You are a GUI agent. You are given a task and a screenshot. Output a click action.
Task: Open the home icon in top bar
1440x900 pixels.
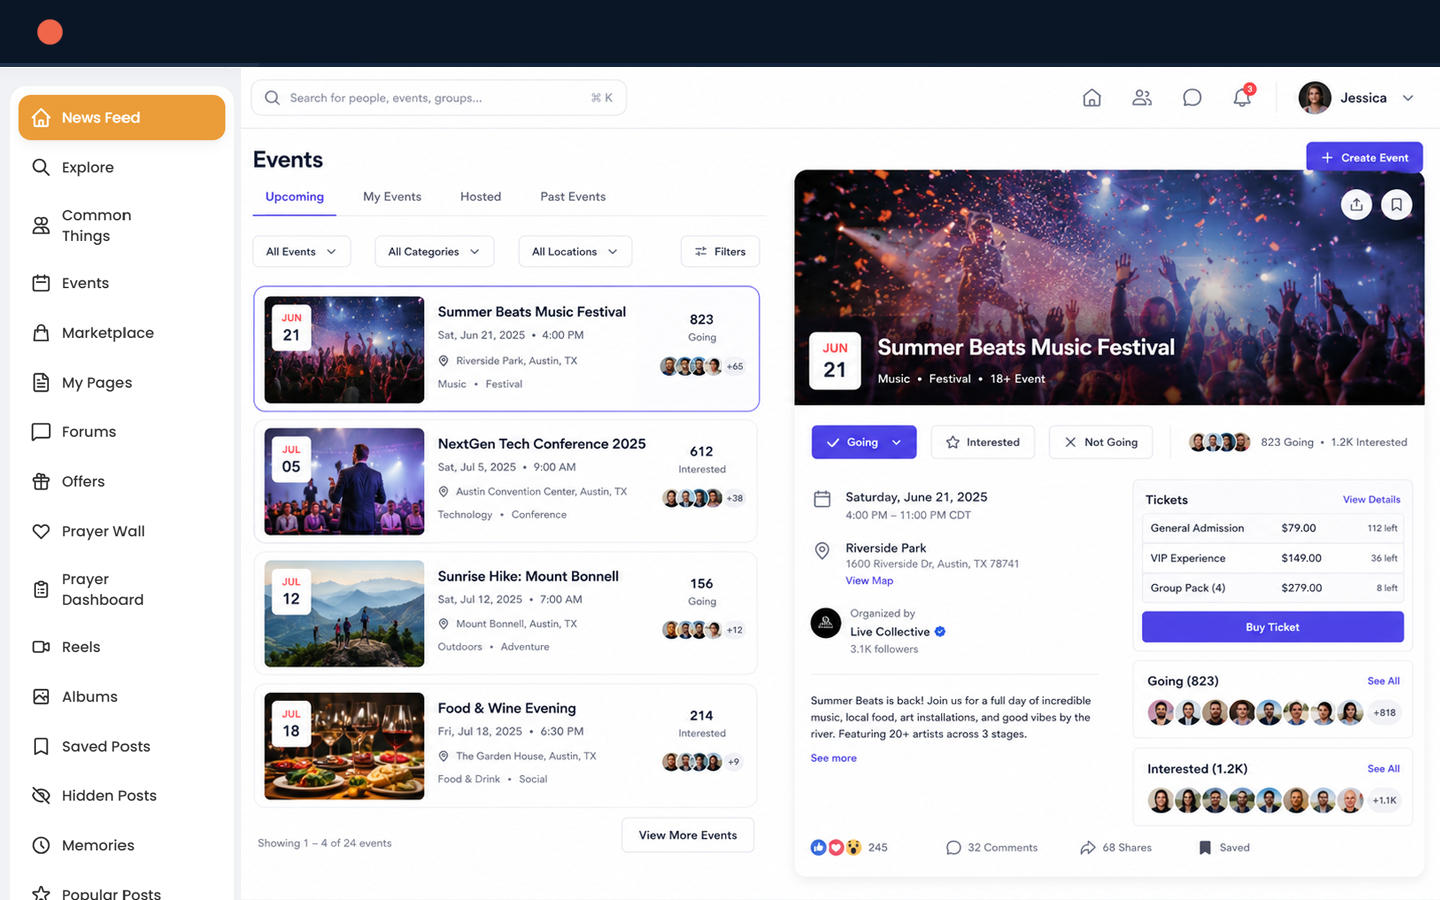coord(1092,98)
